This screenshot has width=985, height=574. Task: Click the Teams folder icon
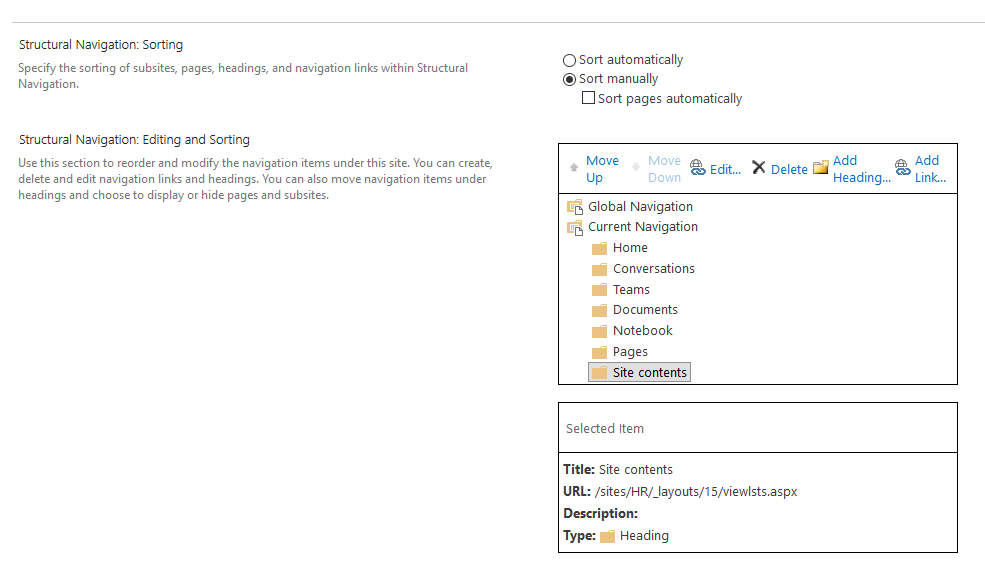(x=599, y=290)
